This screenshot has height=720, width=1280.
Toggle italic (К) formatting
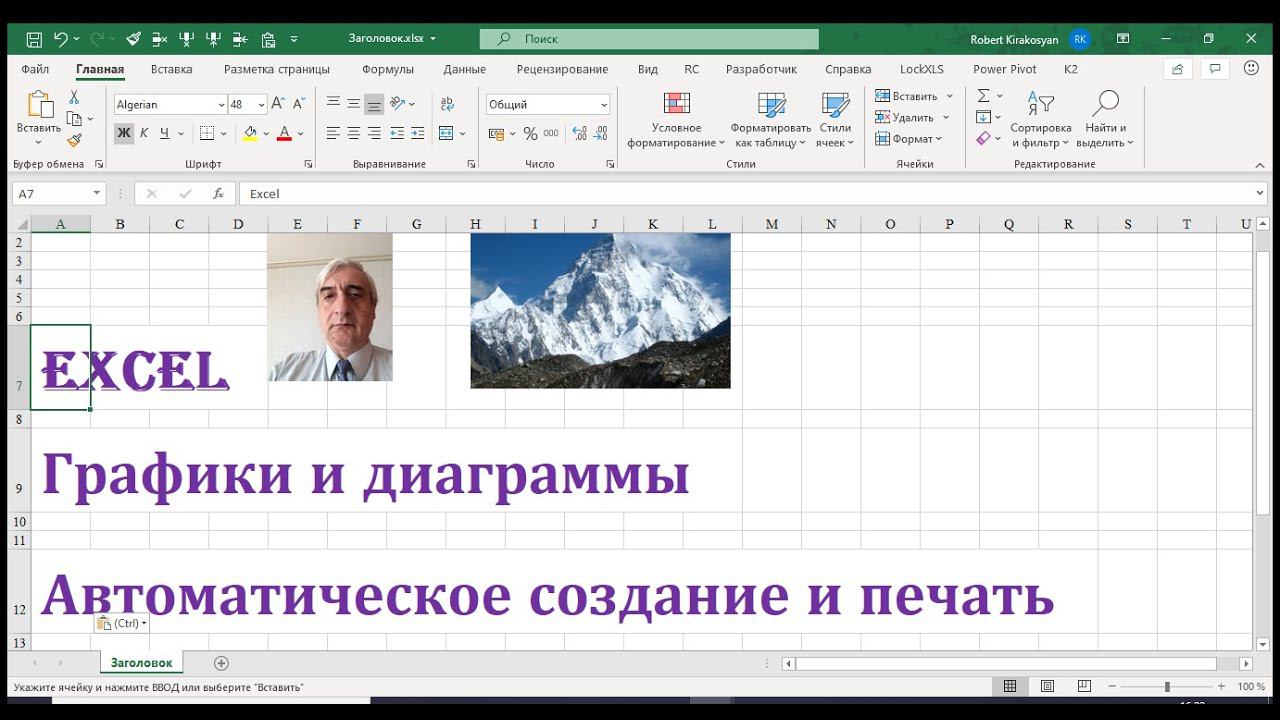point(144,133)
